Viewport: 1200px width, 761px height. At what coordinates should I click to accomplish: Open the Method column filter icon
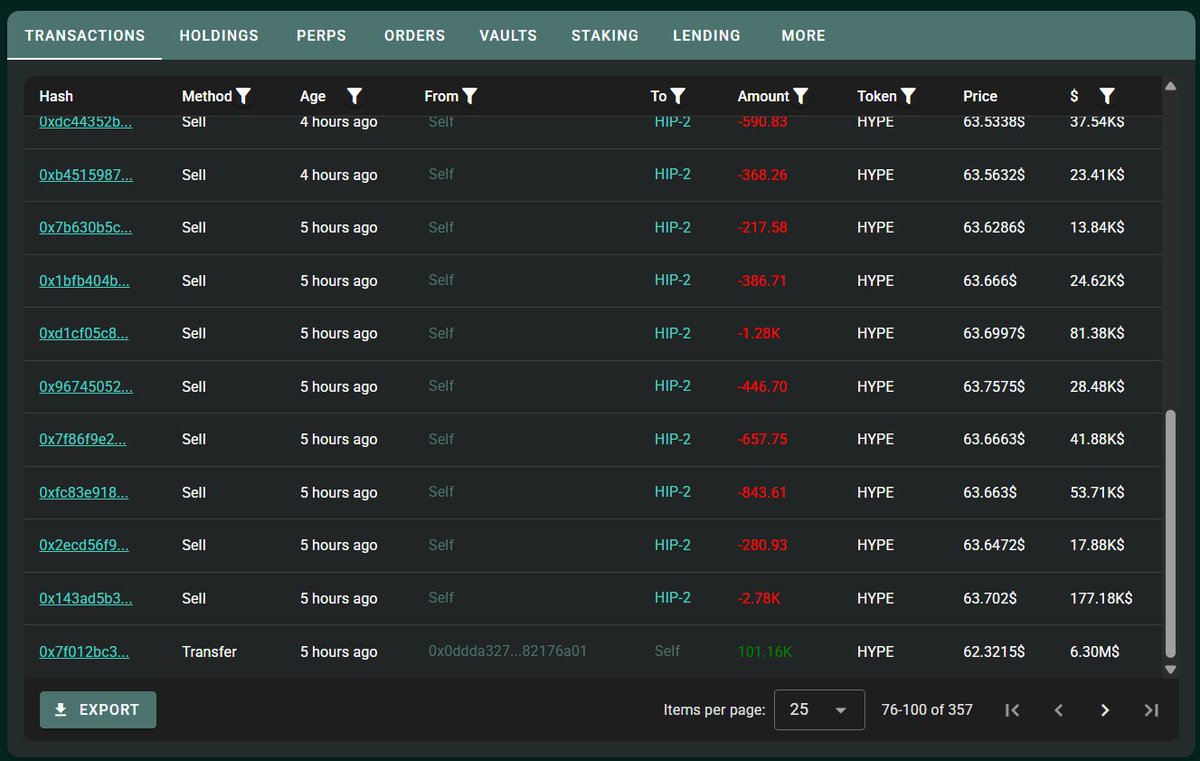pyautogui.click(x=243, y=96)
